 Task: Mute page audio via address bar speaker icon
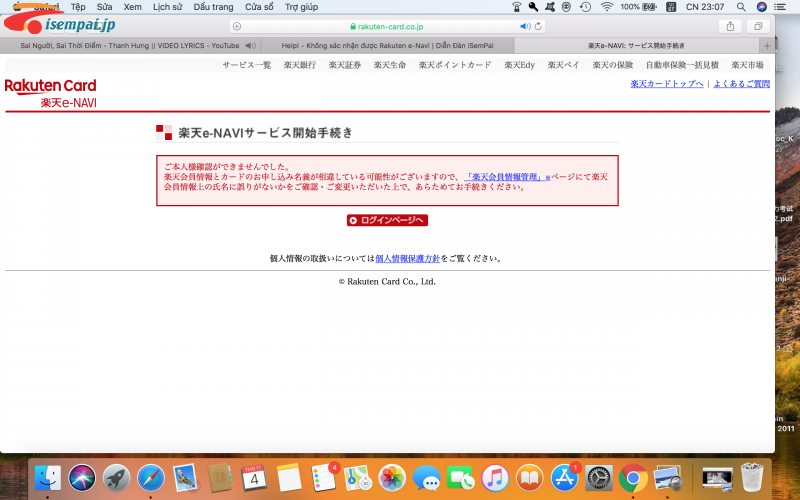tap(525, 27)
